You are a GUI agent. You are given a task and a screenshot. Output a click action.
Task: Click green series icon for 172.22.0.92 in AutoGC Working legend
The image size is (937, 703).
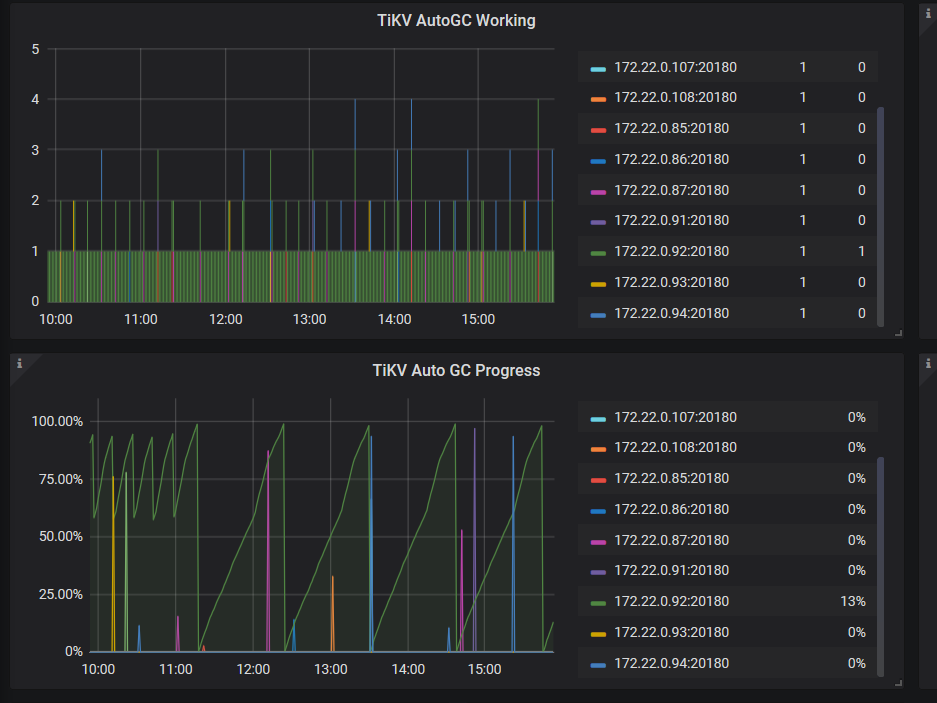[x=598, y=252]
